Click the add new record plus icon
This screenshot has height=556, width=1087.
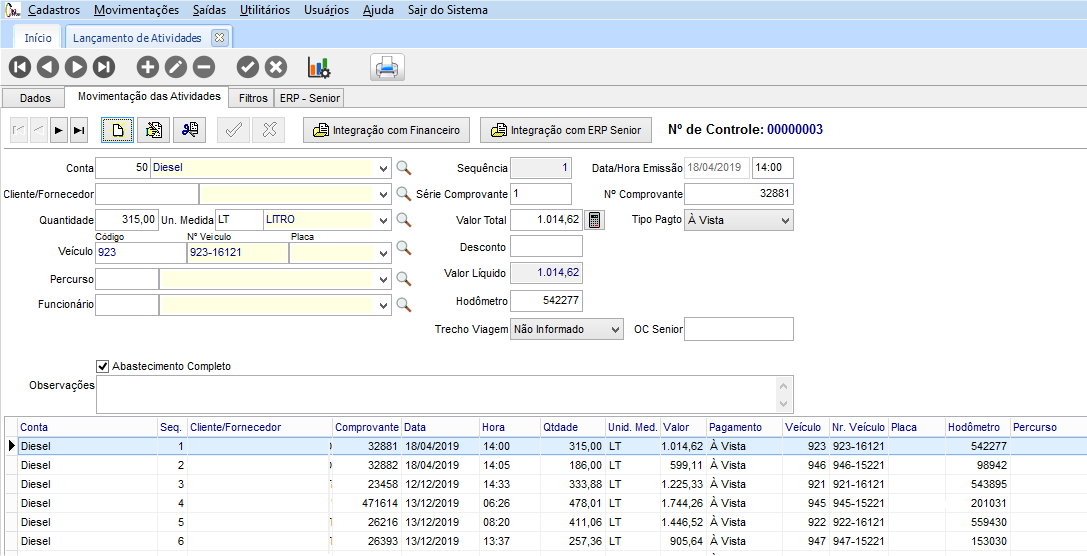click(147, 67)
